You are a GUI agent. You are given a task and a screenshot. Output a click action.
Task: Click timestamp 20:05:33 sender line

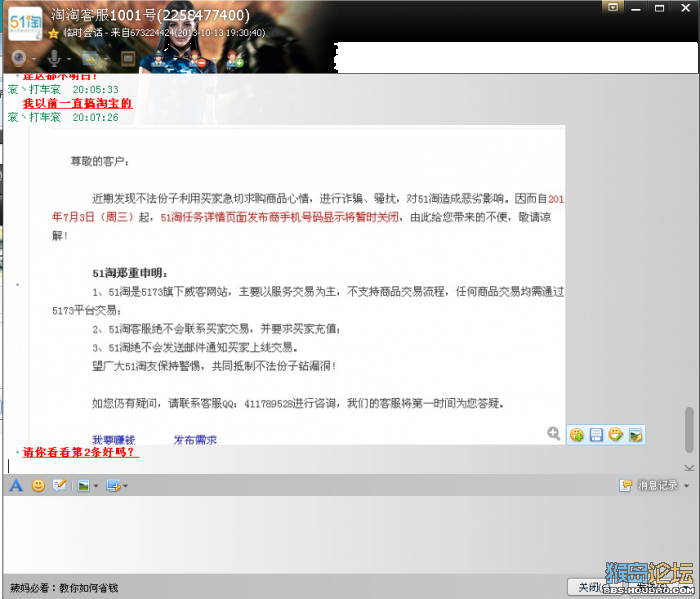(x=63, y=90)
